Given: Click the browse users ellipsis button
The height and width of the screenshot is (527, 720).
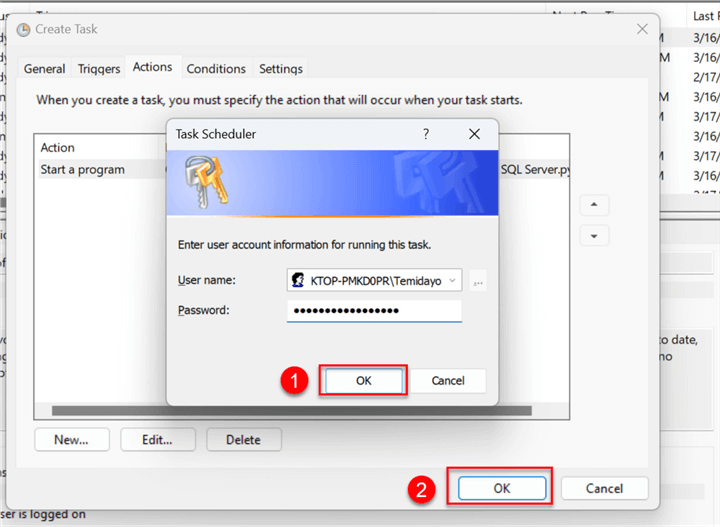Looking at the screenshot, I should (478, 281).
